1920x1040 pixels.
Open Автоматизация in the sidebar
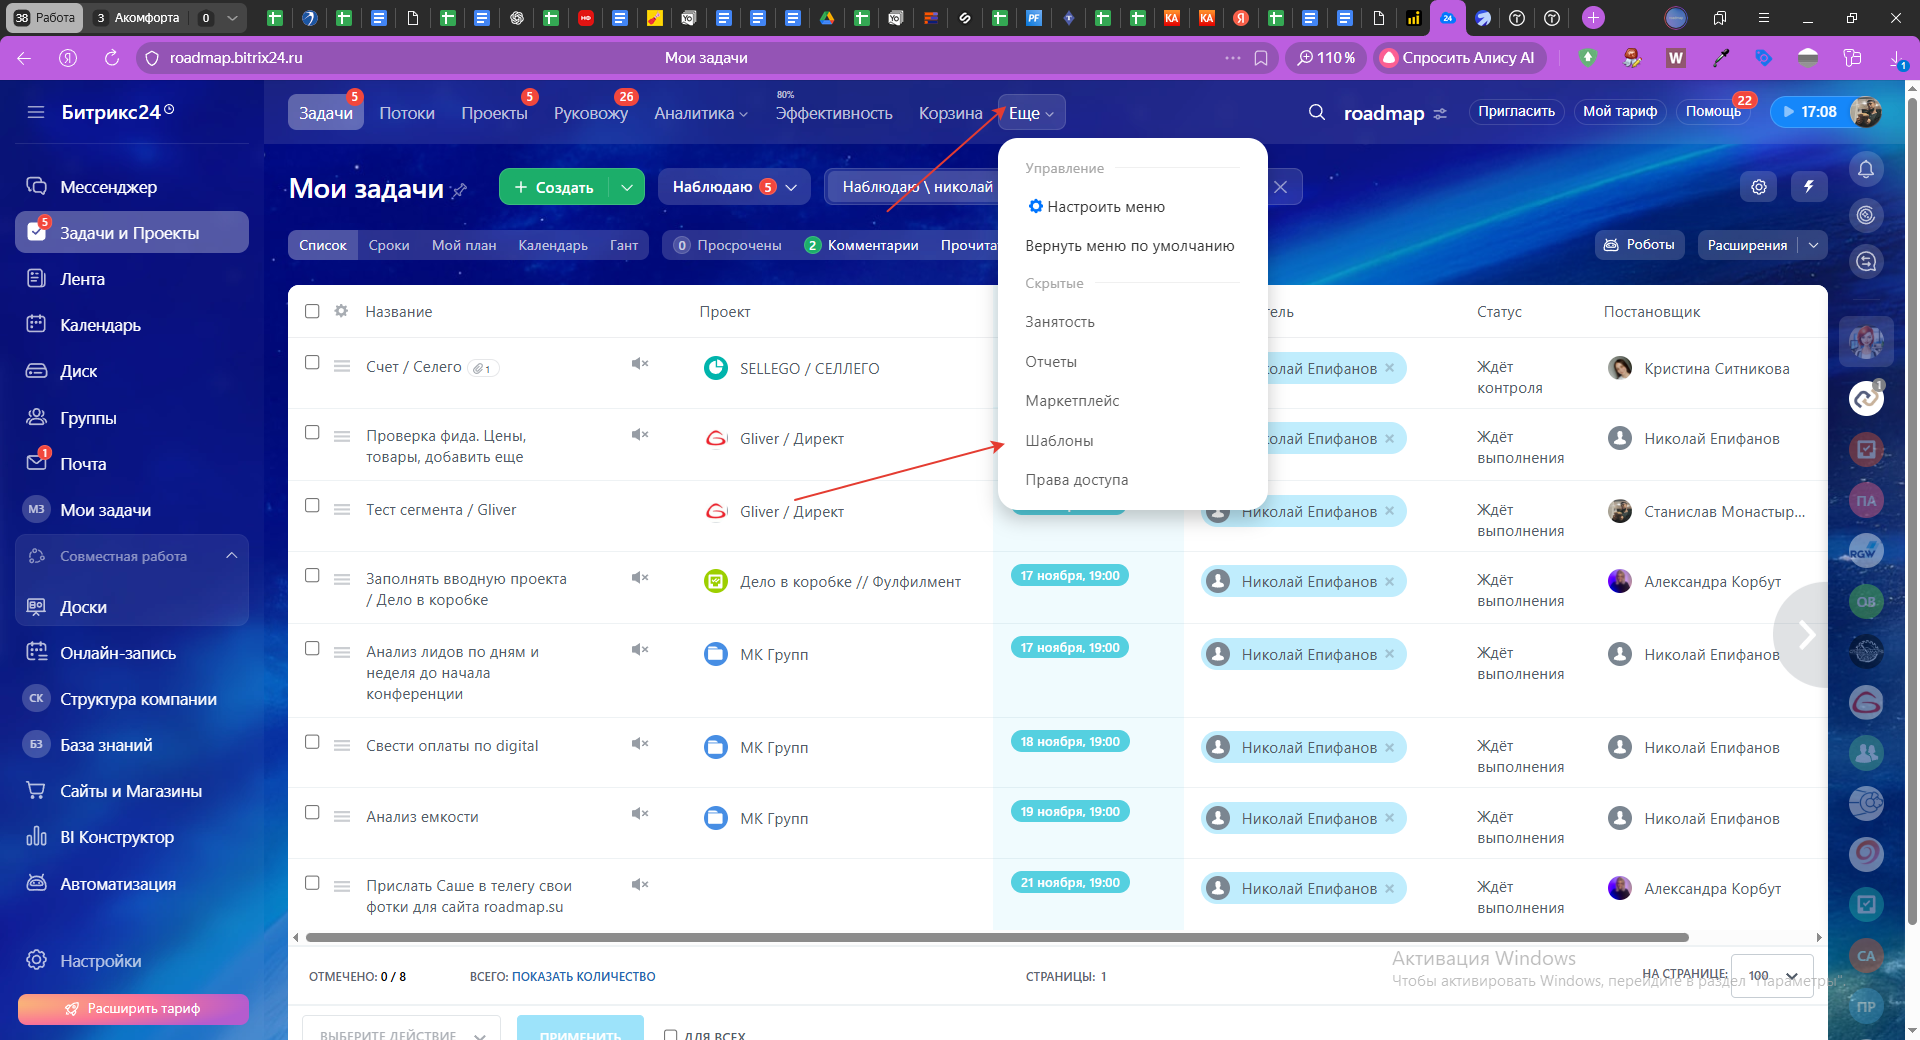(x=118, y=884)
